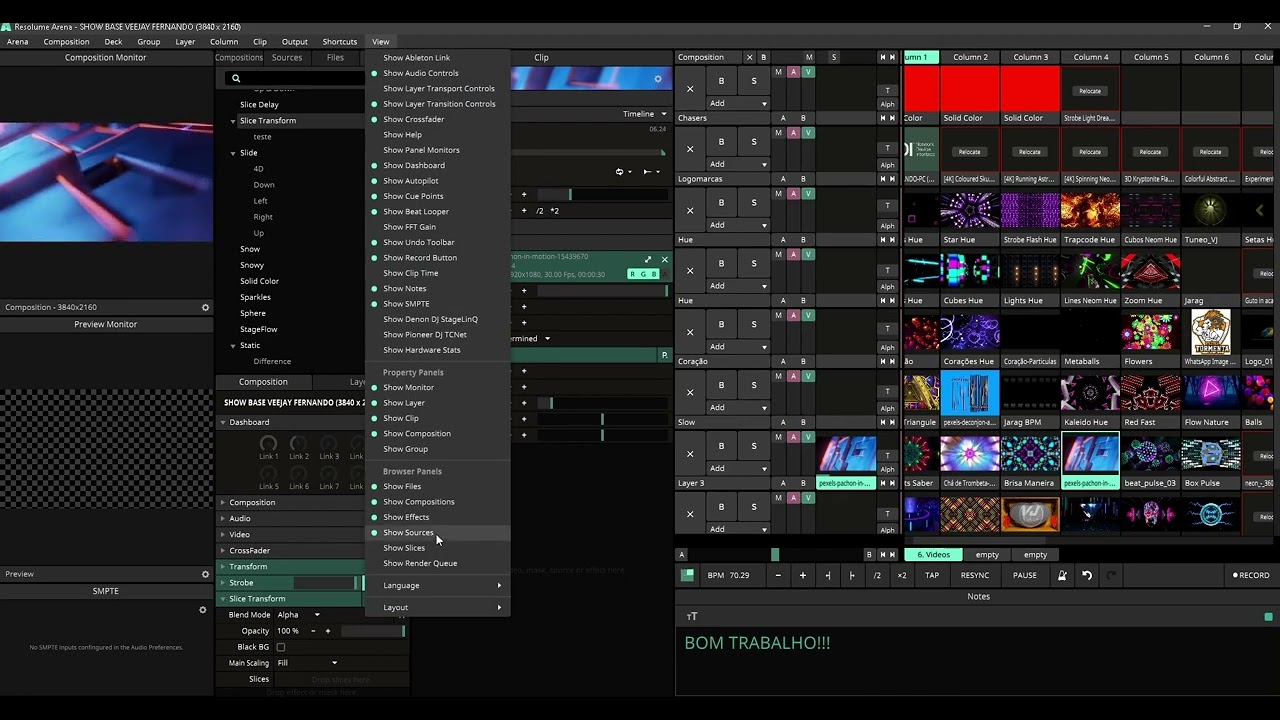
Task: Toggle Show SMPTE
Action: tap(406, 304)
